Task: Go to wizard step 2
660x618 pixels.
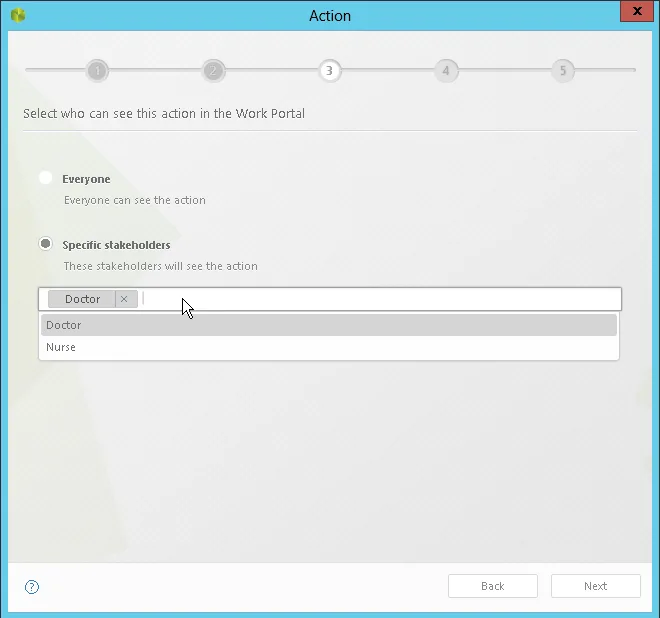Action: point(213,70)
